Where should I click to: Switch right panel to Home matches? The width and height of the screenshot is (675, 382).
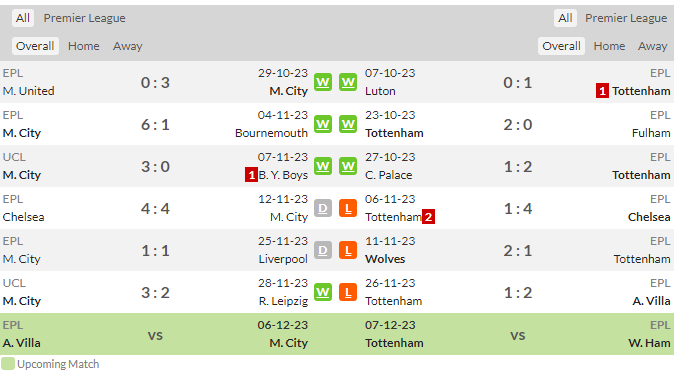pos(609,46)
